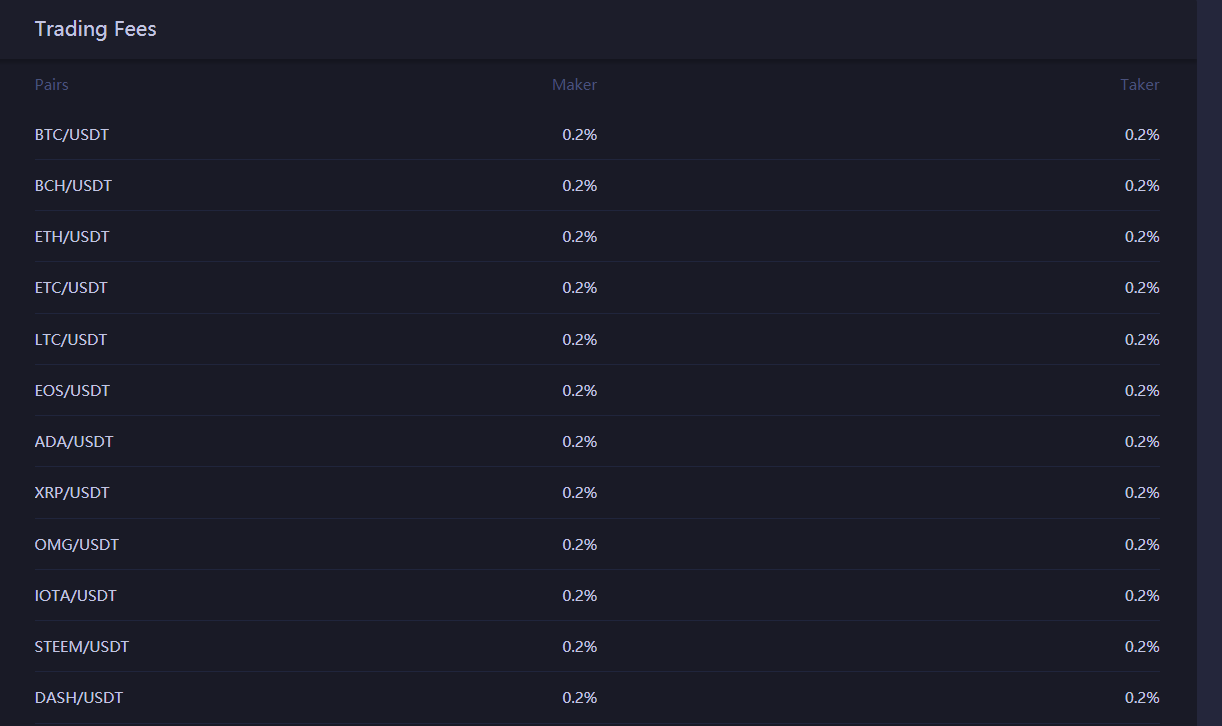Select the DASH/USDT pair row
Image resolution: width=1222 pixels, height=726 pixels.
tap(597, 698)
